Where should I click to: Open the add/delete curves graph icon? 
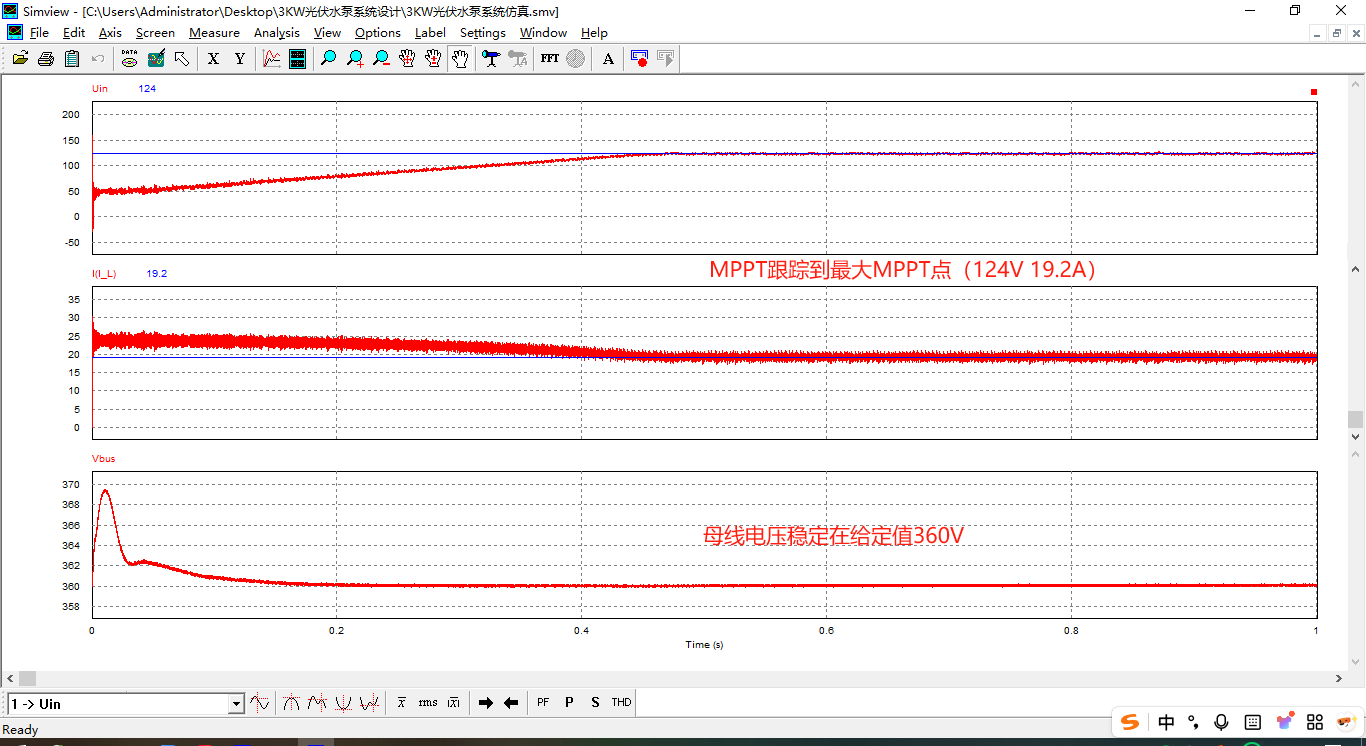click(x=271, y=59)
